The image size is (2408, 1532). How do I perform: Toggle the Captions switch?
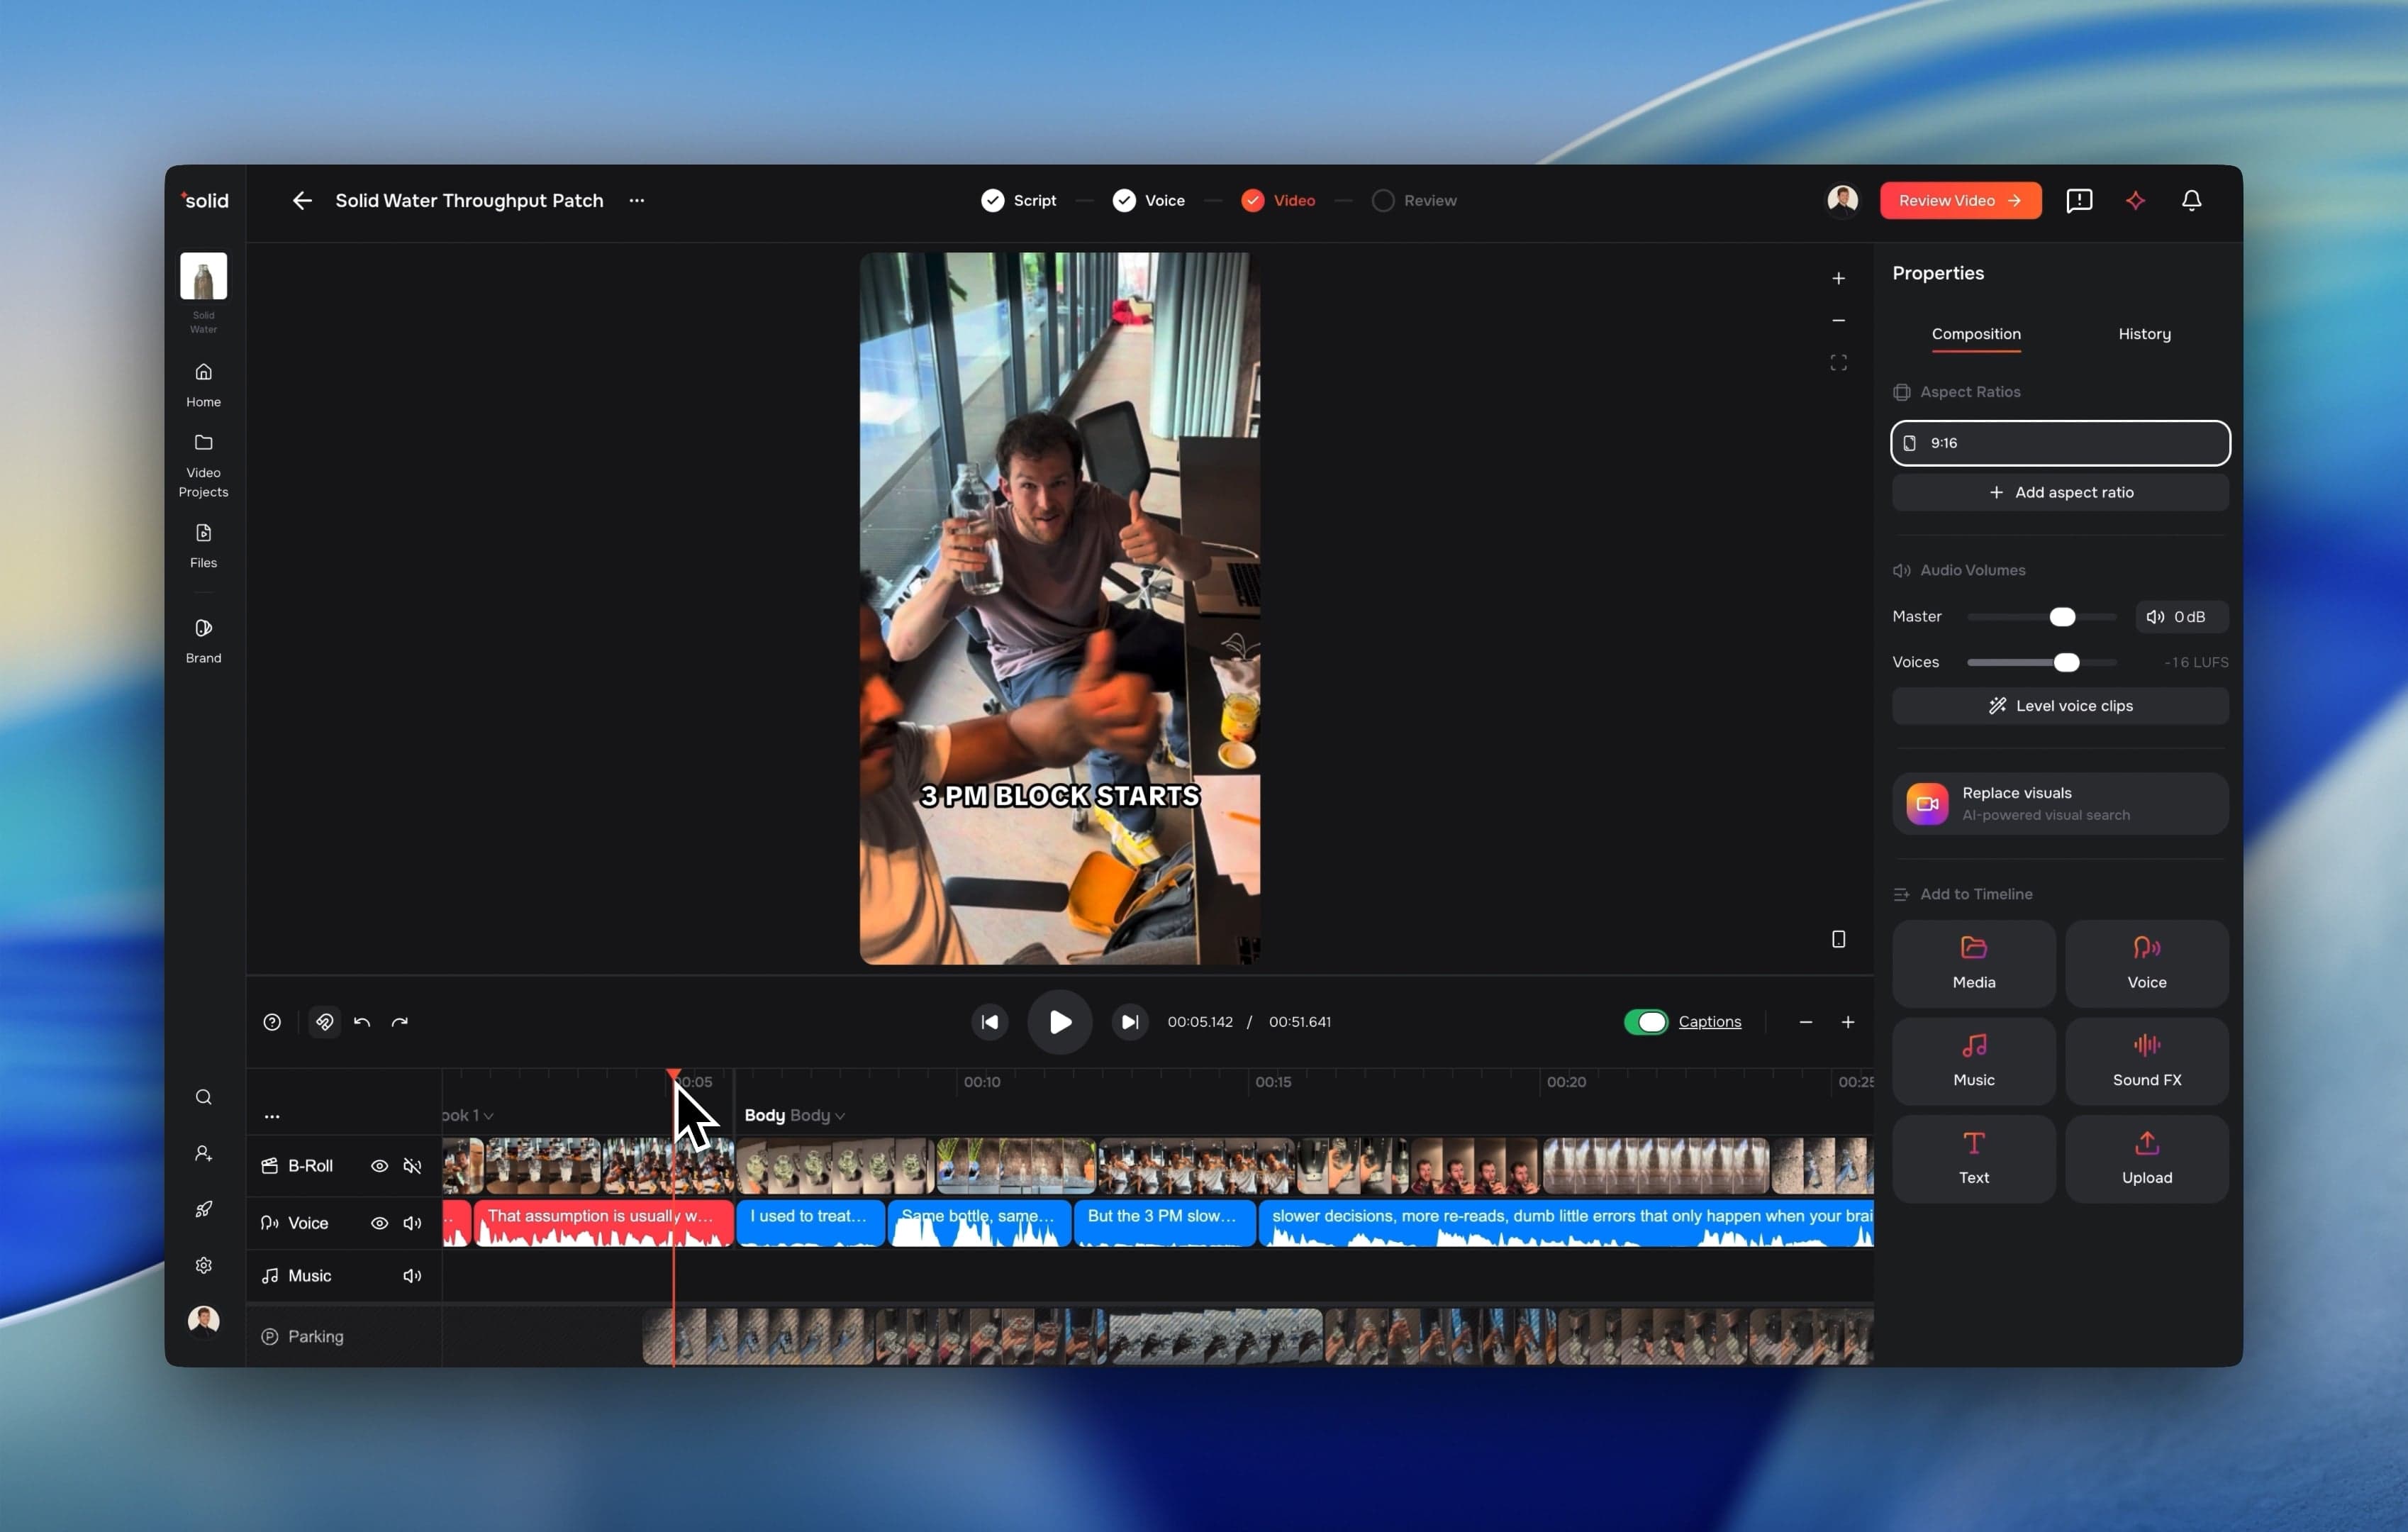1645,1022
